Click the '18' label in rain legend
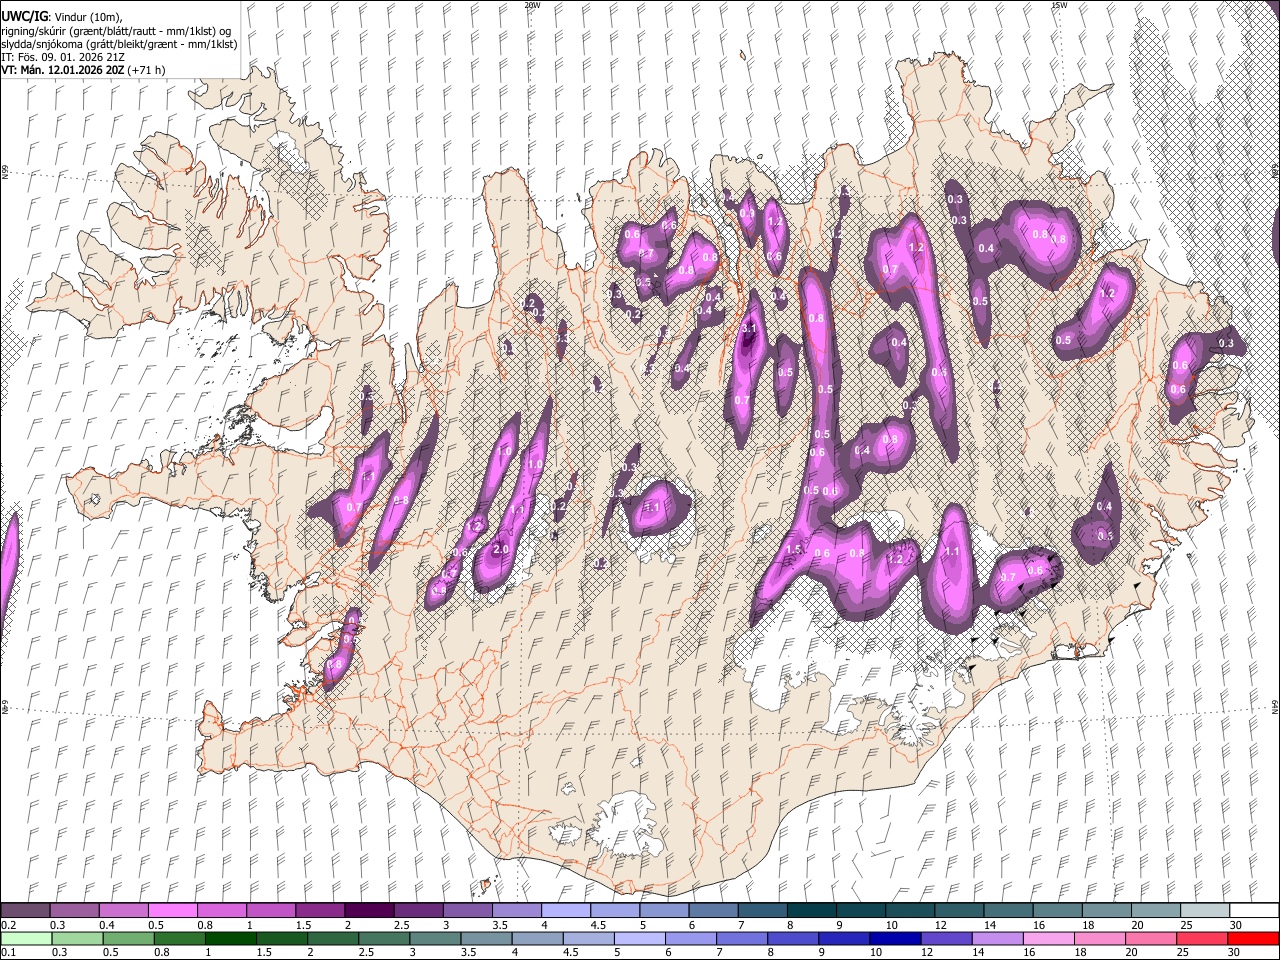Viewport: 1280px width, 960px height. tap(1080, 952)
